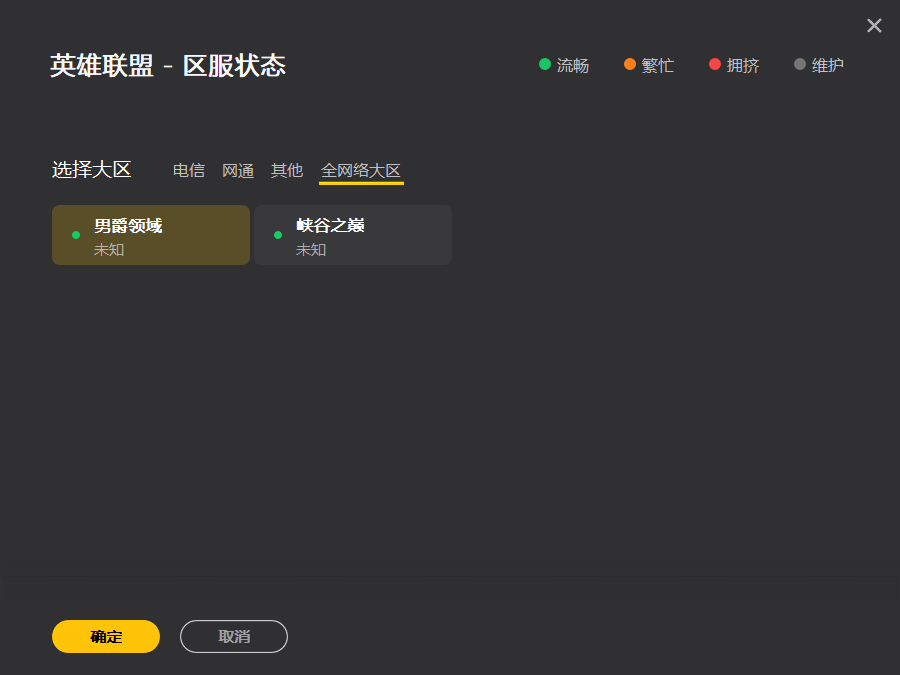
Task: Click the orange 繁忙 status dot in legend
Action: tap(630, 64)
